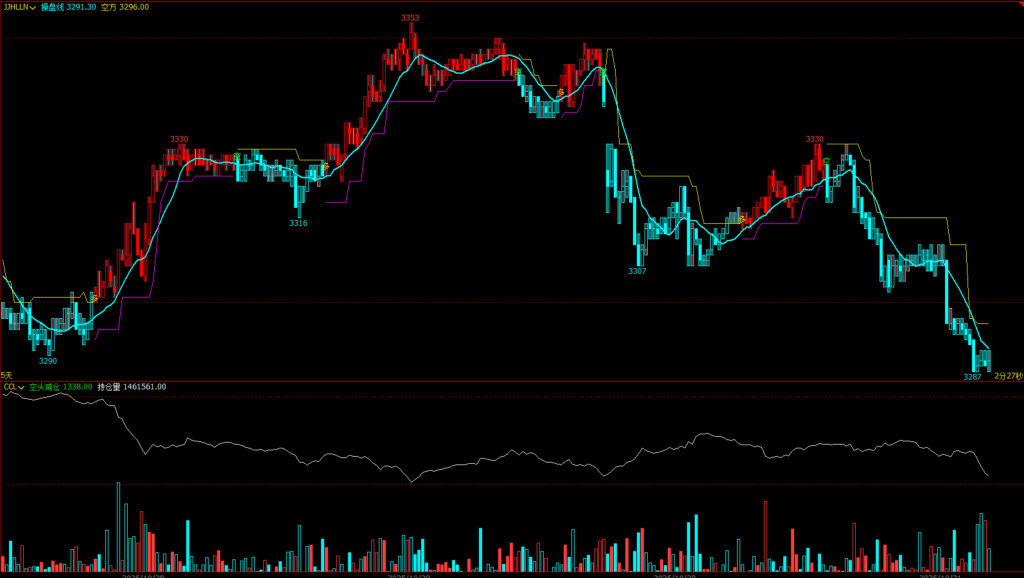The height and width of the screenshot is (578, 1024).
Task: Click the 3287 lowest price marker
Action: pos(971,377)
